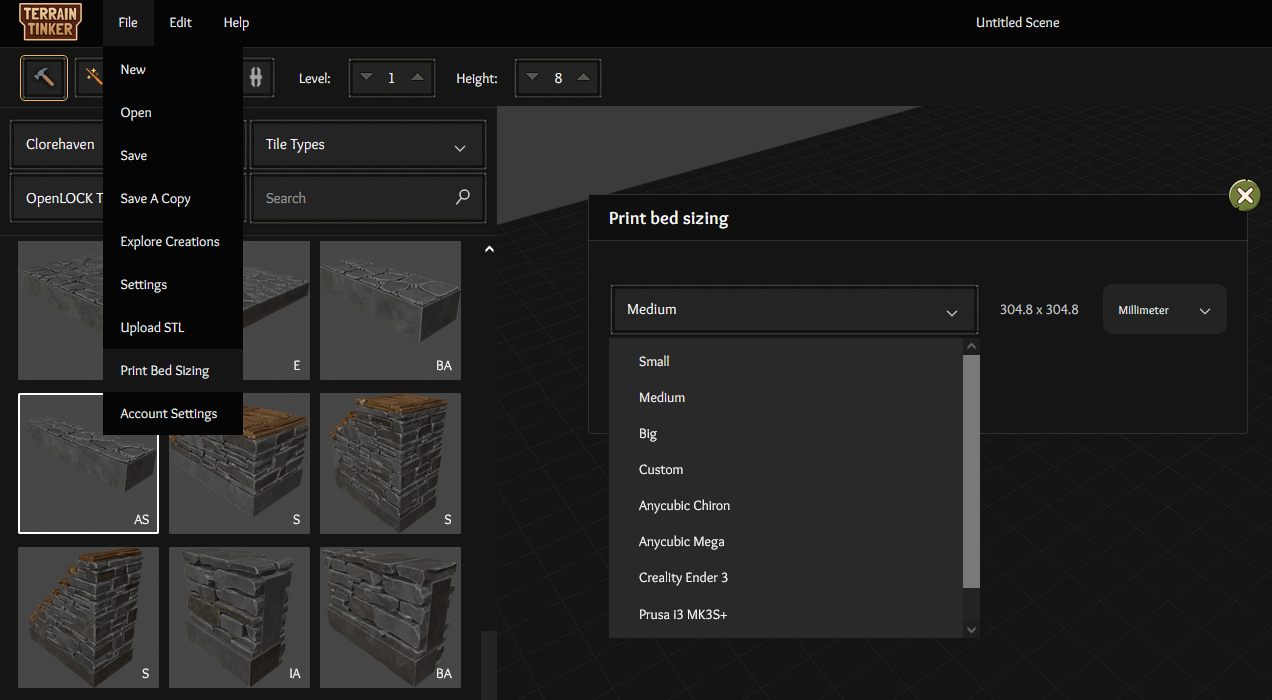
Task: Increase the Height value
Action: [x=584, y=78]
